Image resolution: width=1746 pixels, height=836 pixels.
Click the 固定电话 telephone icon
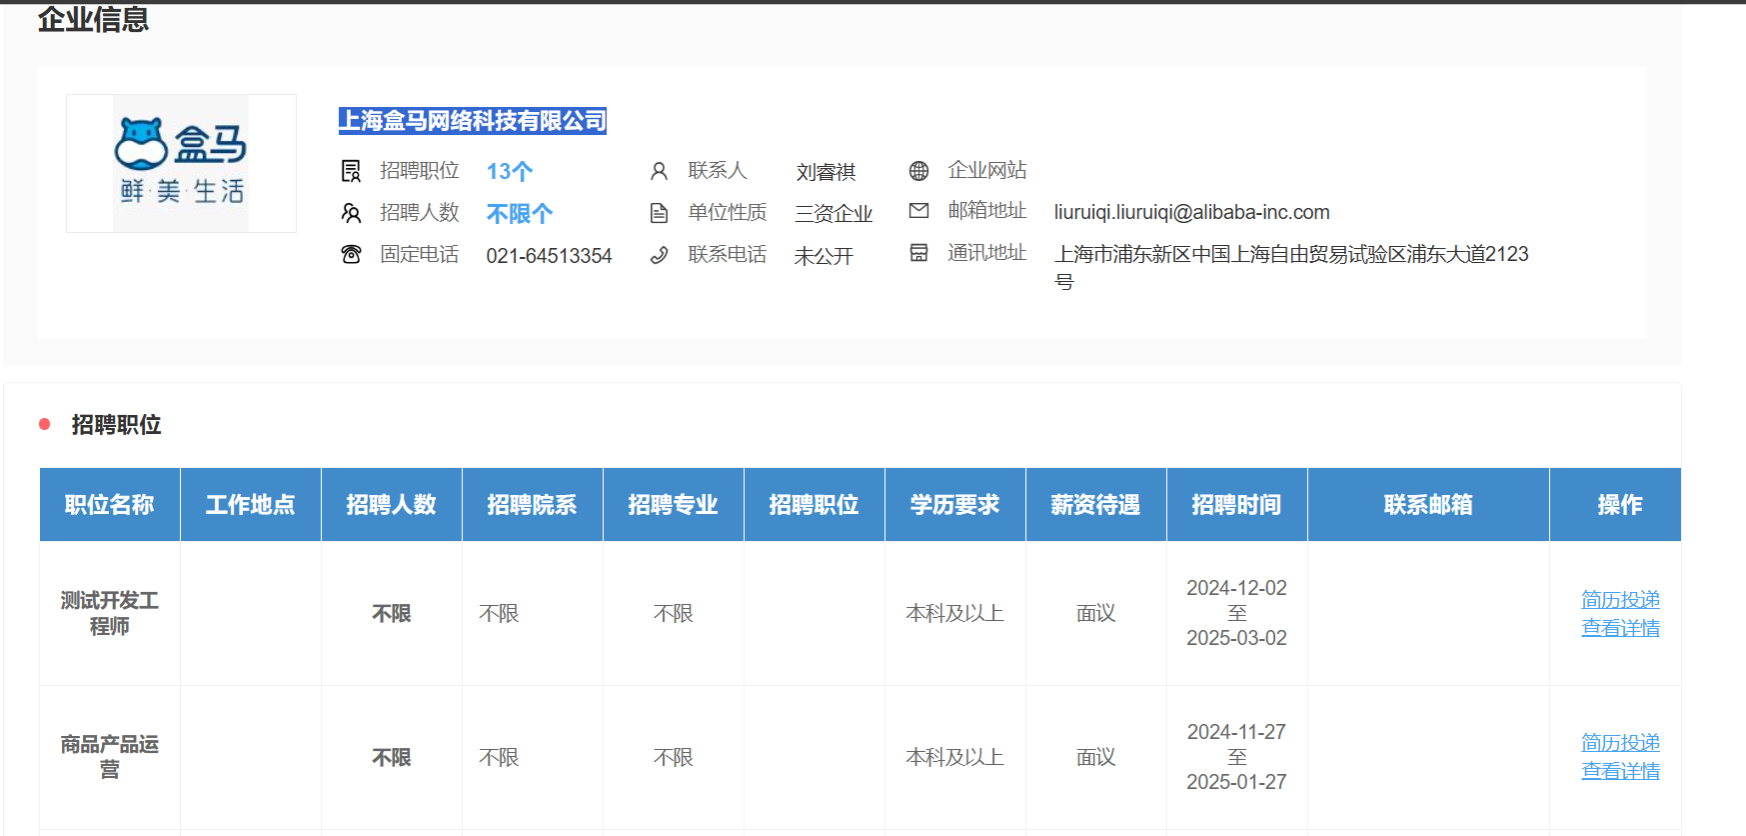(x=351, y=255)
